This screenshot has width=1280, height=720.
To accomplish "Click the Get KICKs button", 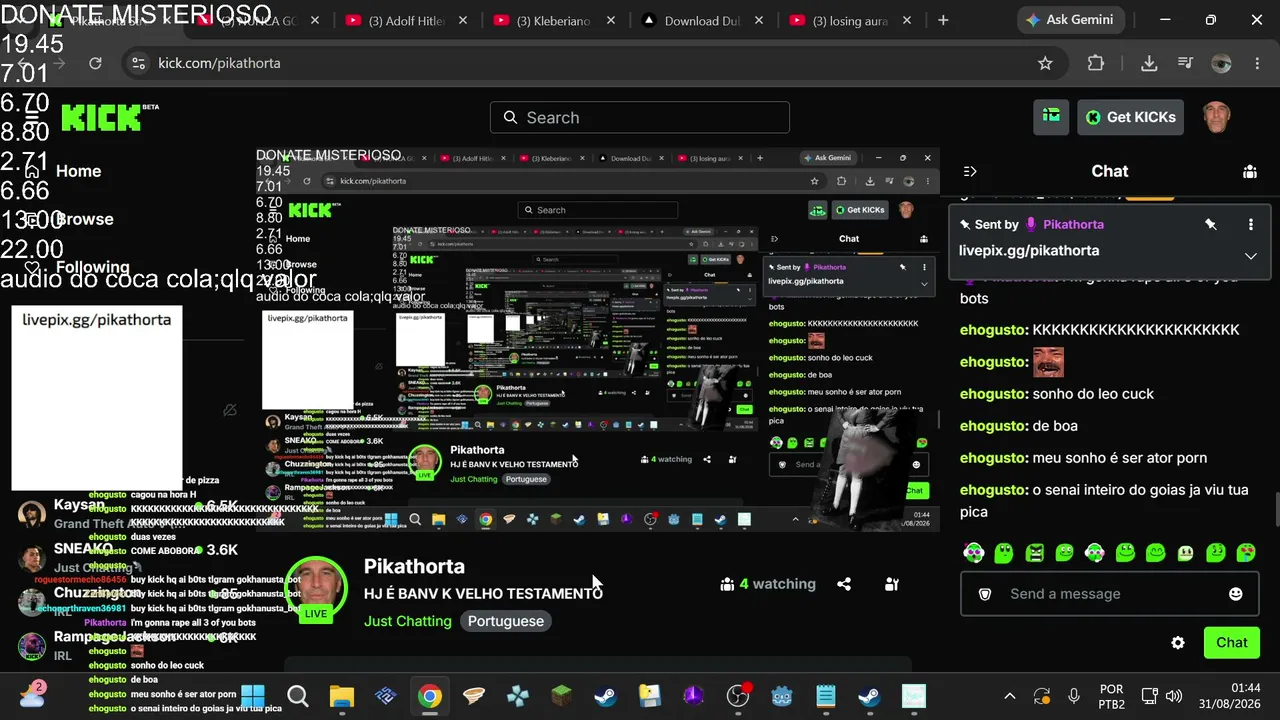I will click(1131, 117).
